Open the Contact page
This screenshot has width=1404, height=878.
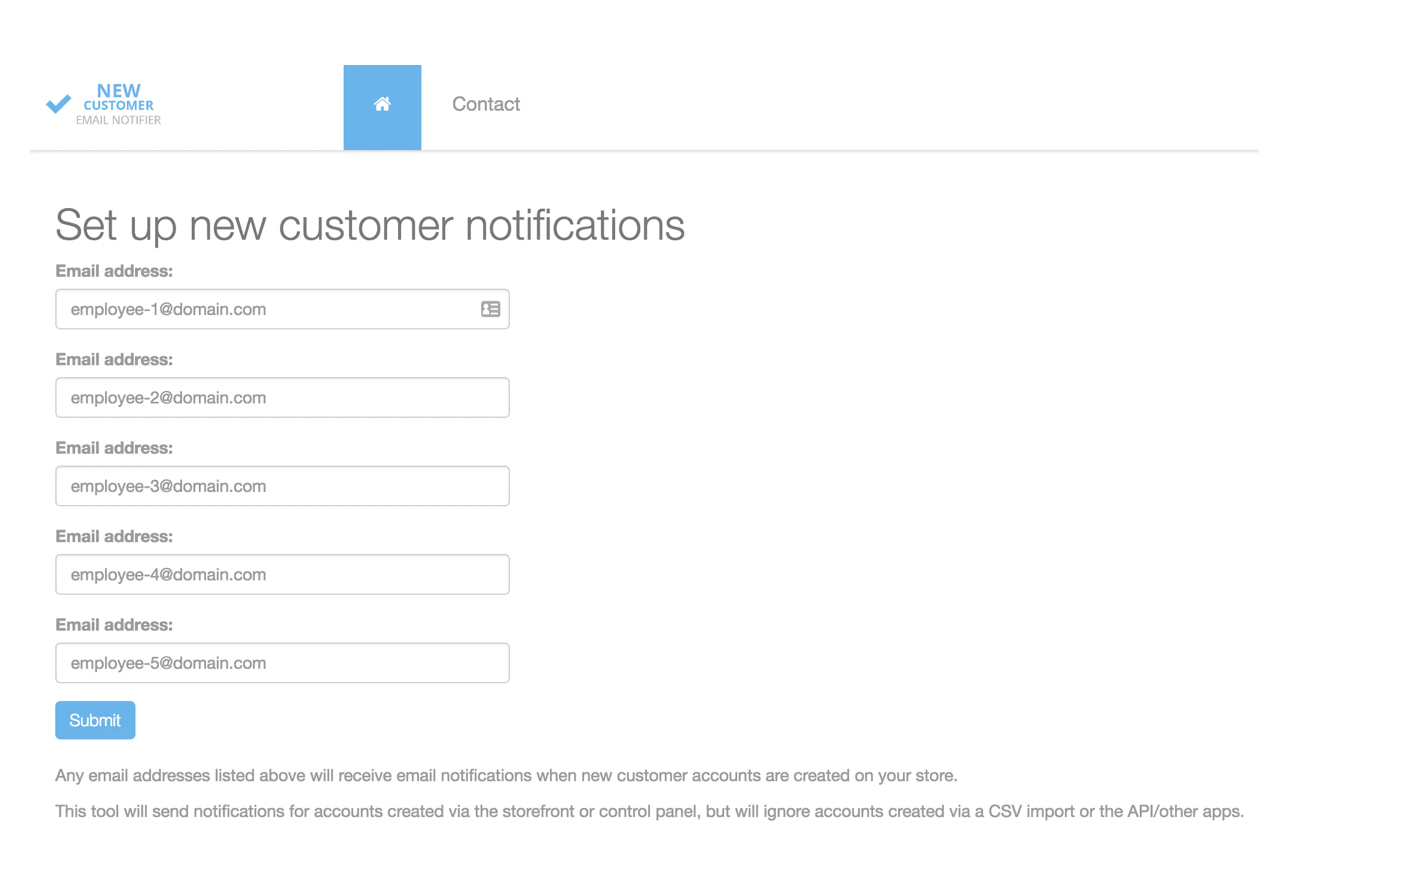[x=486, y=104]
